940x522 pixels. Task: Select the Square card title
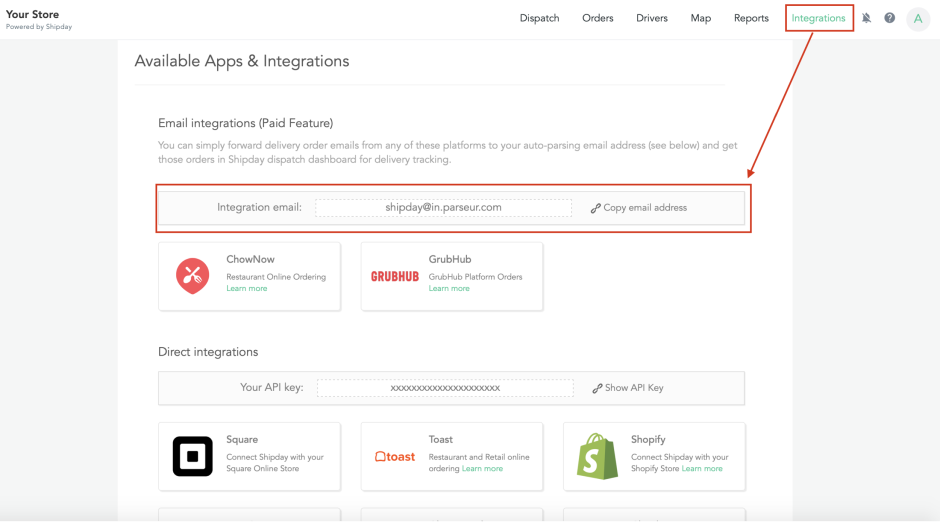click(242, 440)
